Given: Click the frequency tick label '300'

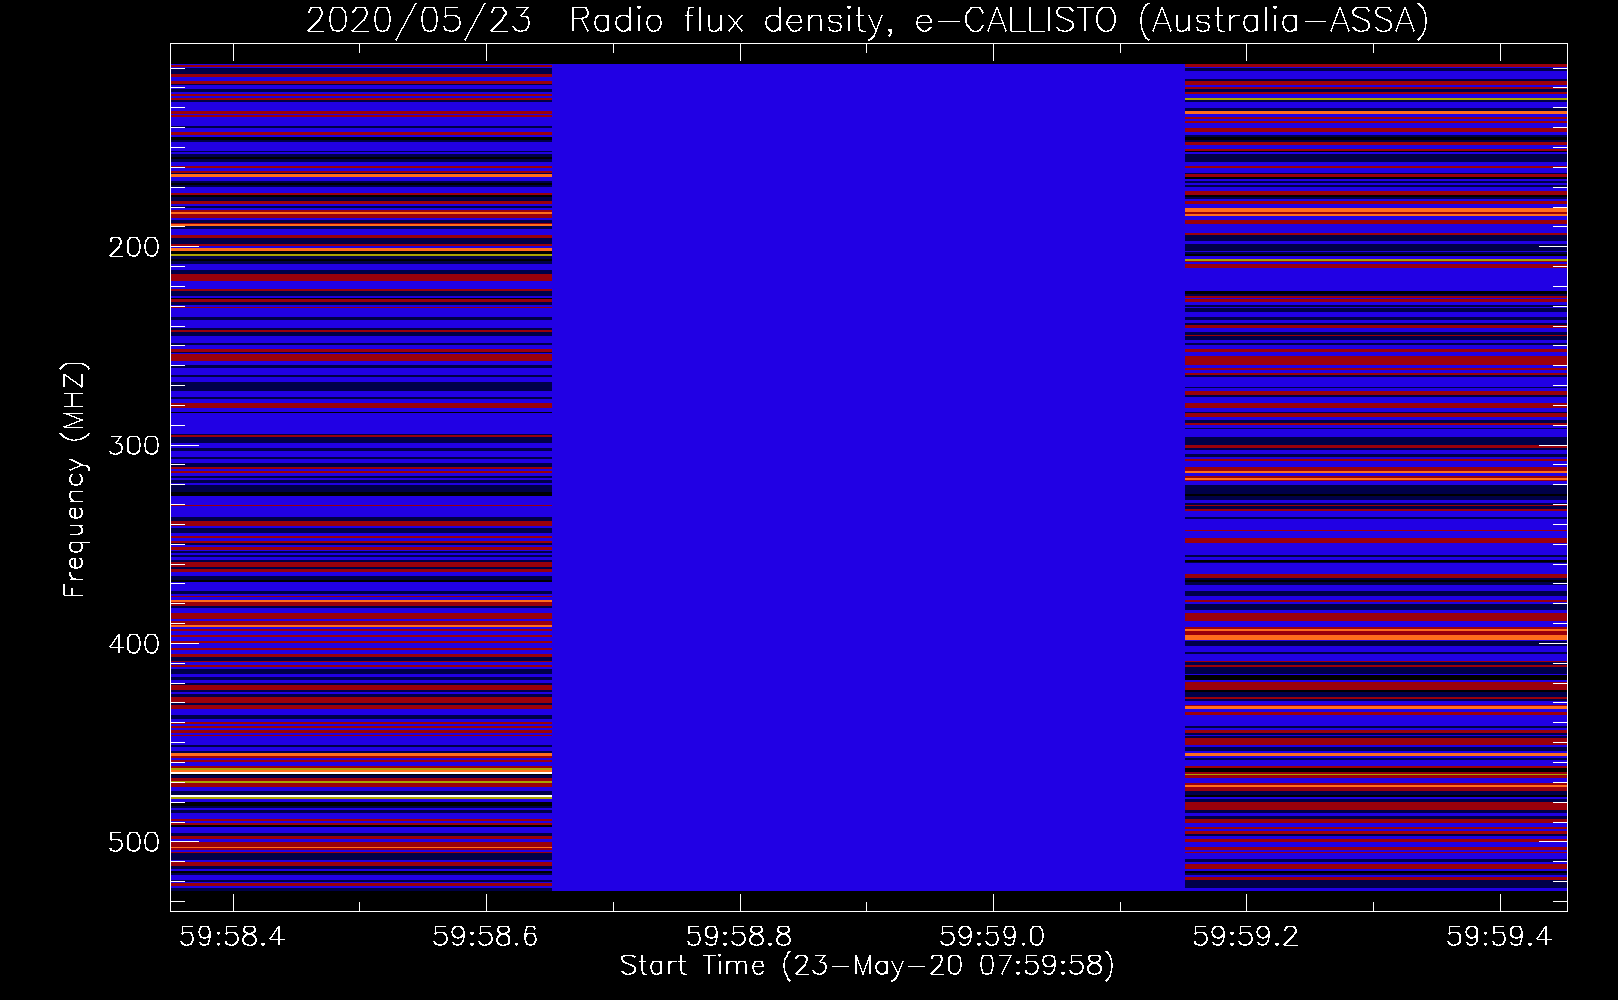Looking at the screenshot, I should (x=134, y=445).
